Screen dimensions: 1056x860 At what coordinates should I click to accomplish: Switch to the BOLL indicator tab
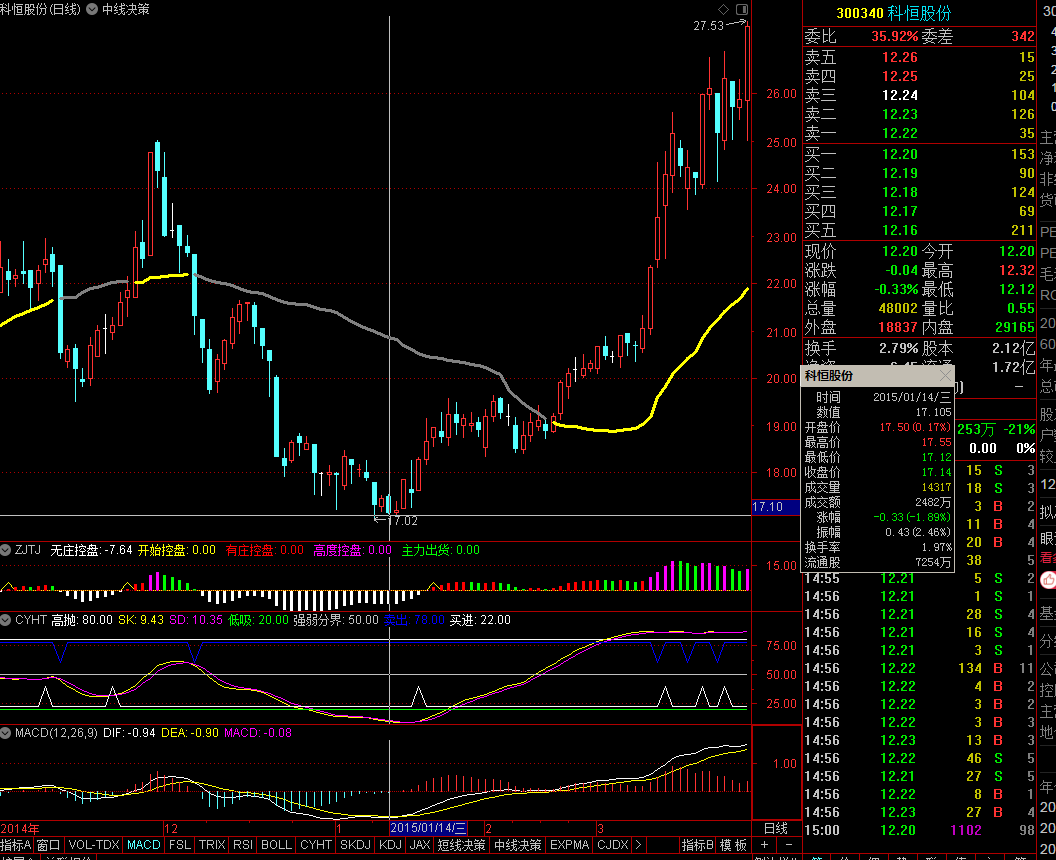tap(276, 845)
